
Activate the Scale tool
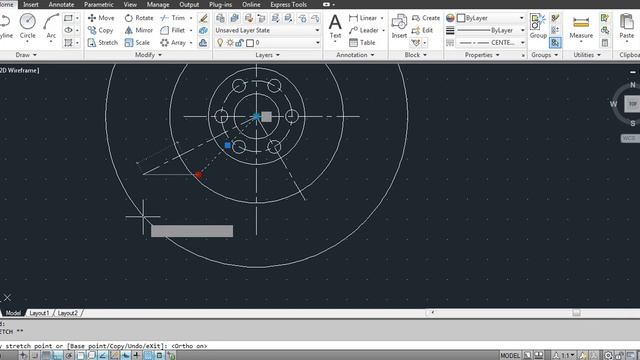(137, 42)
